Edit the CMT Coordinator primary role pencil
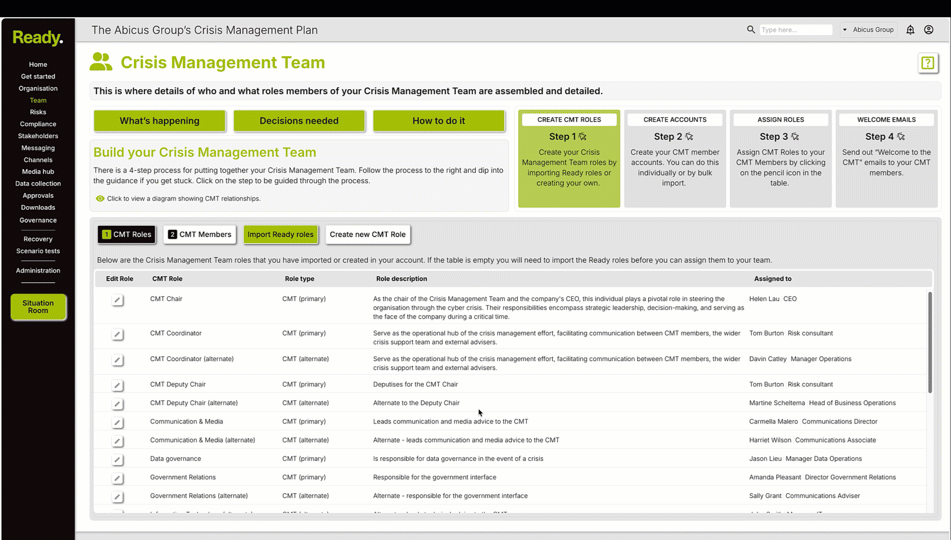The height and width of the screenshot is (540, 951). point(118,335)
